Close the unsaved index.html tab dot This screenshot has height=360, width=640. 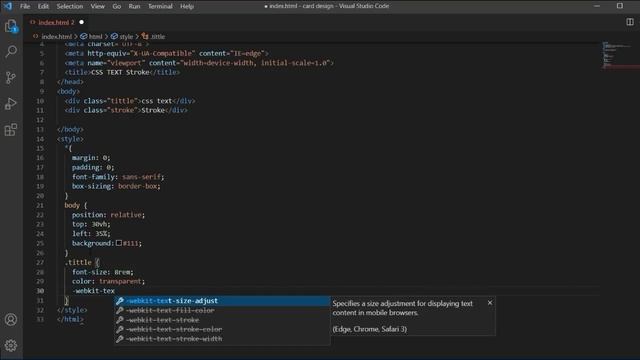tap(81, 22)
